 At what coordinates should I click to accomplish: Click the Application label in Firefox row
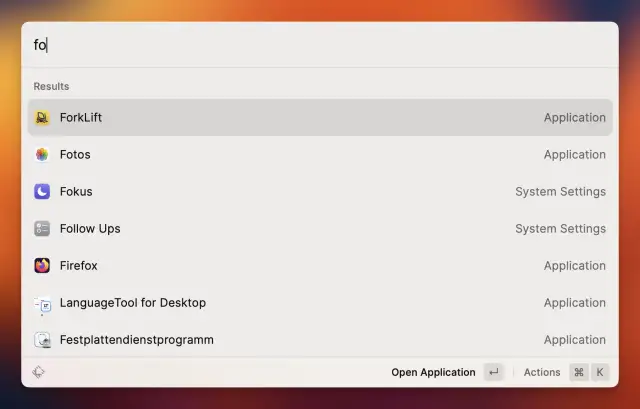click(x=575, y=266)
